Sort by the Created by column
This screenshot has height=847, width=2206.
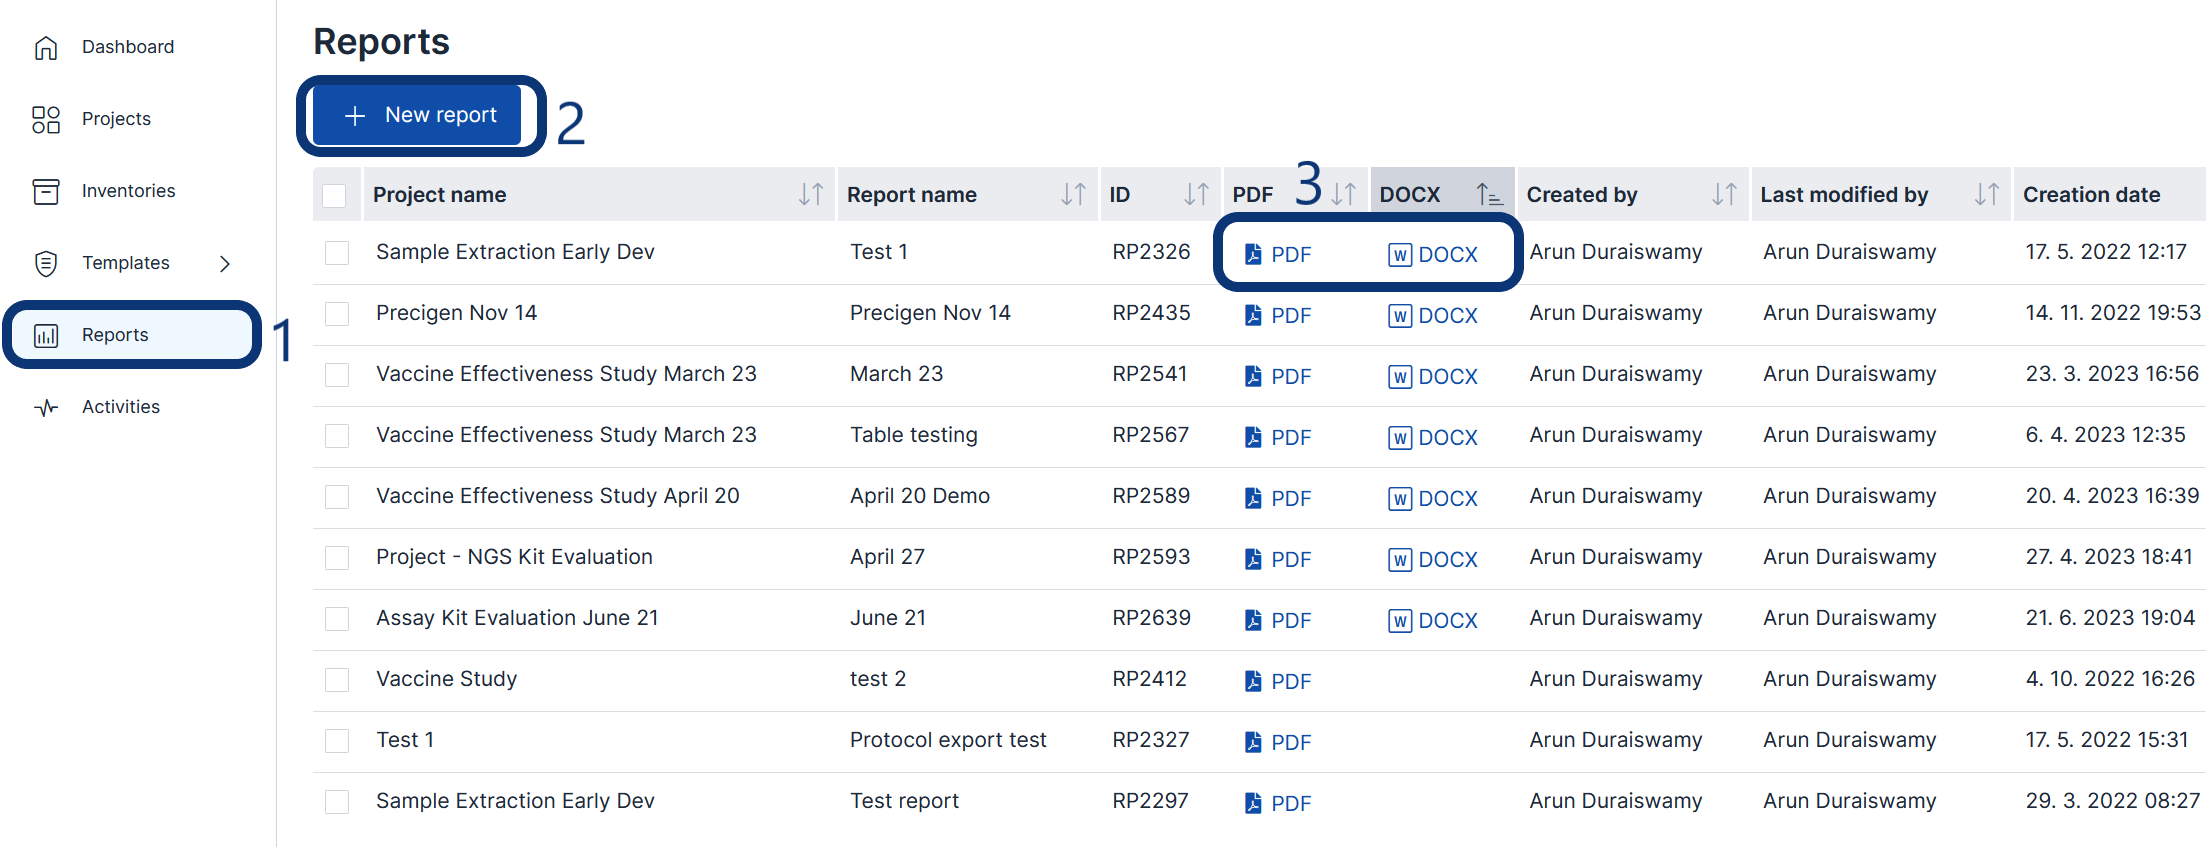pyautogui.click(x=1723, y=194)
